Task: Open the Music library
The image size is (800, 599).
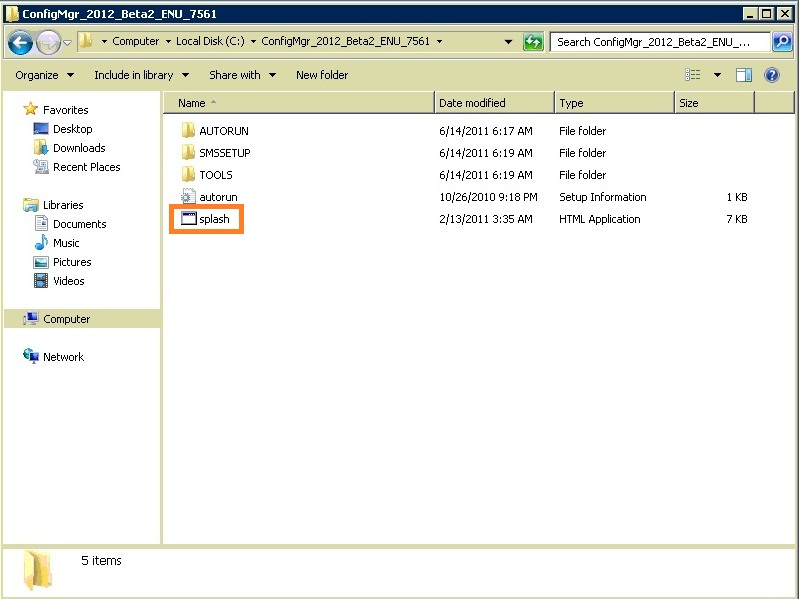Action: 66,243
